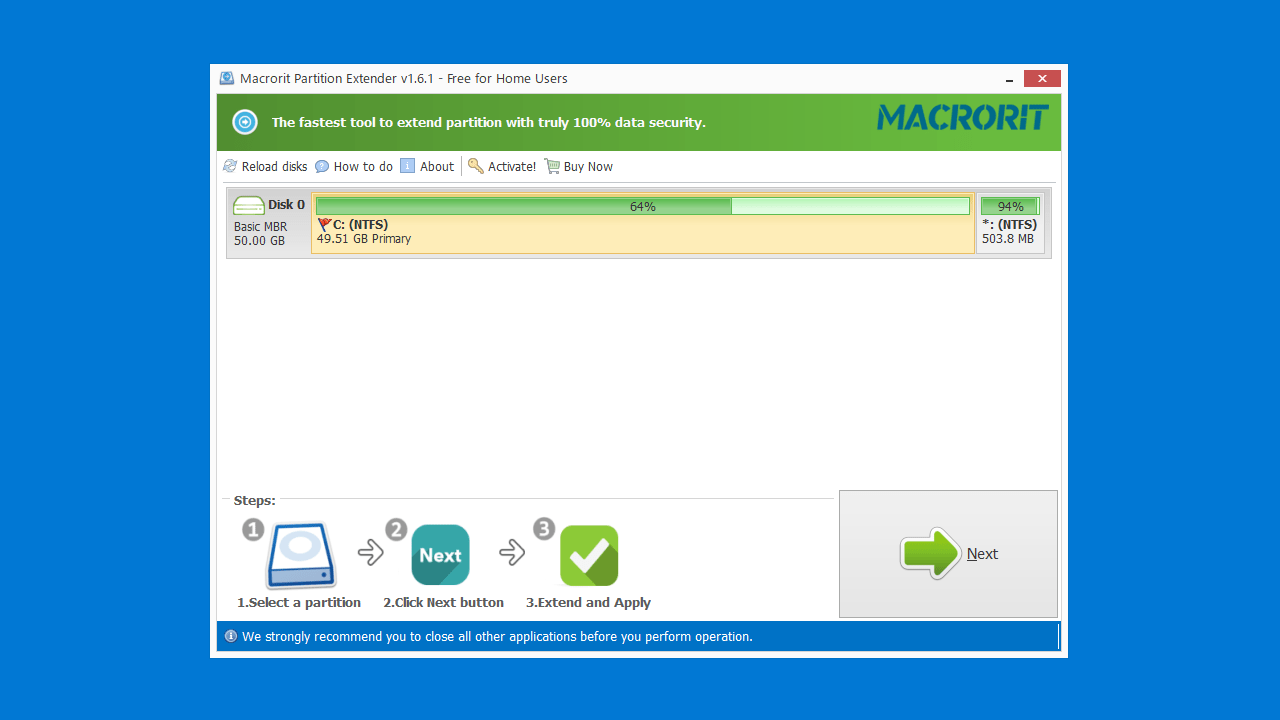
Task: Click the "Basic MBR" disk label
Action: click(x=261, y=227)
